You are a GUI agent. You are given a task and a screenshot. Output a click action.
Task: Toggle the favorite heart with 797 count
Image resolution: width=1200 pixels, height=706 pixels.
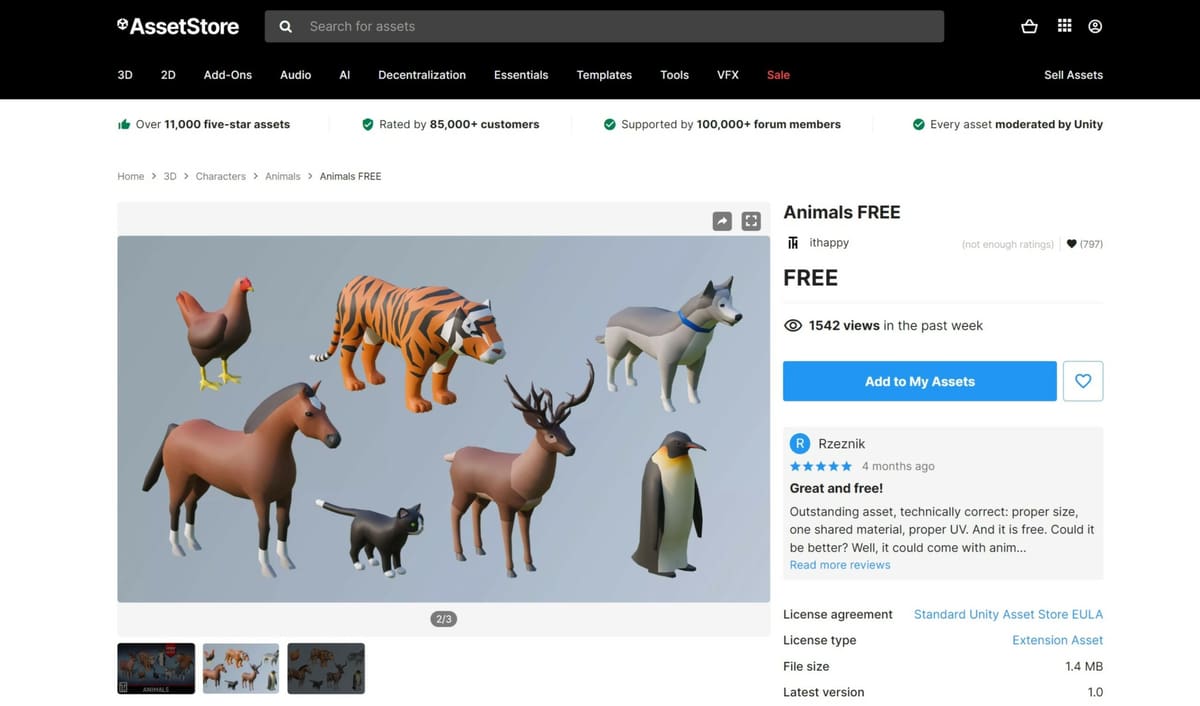pyautogui.click(x=1071, y=243)
